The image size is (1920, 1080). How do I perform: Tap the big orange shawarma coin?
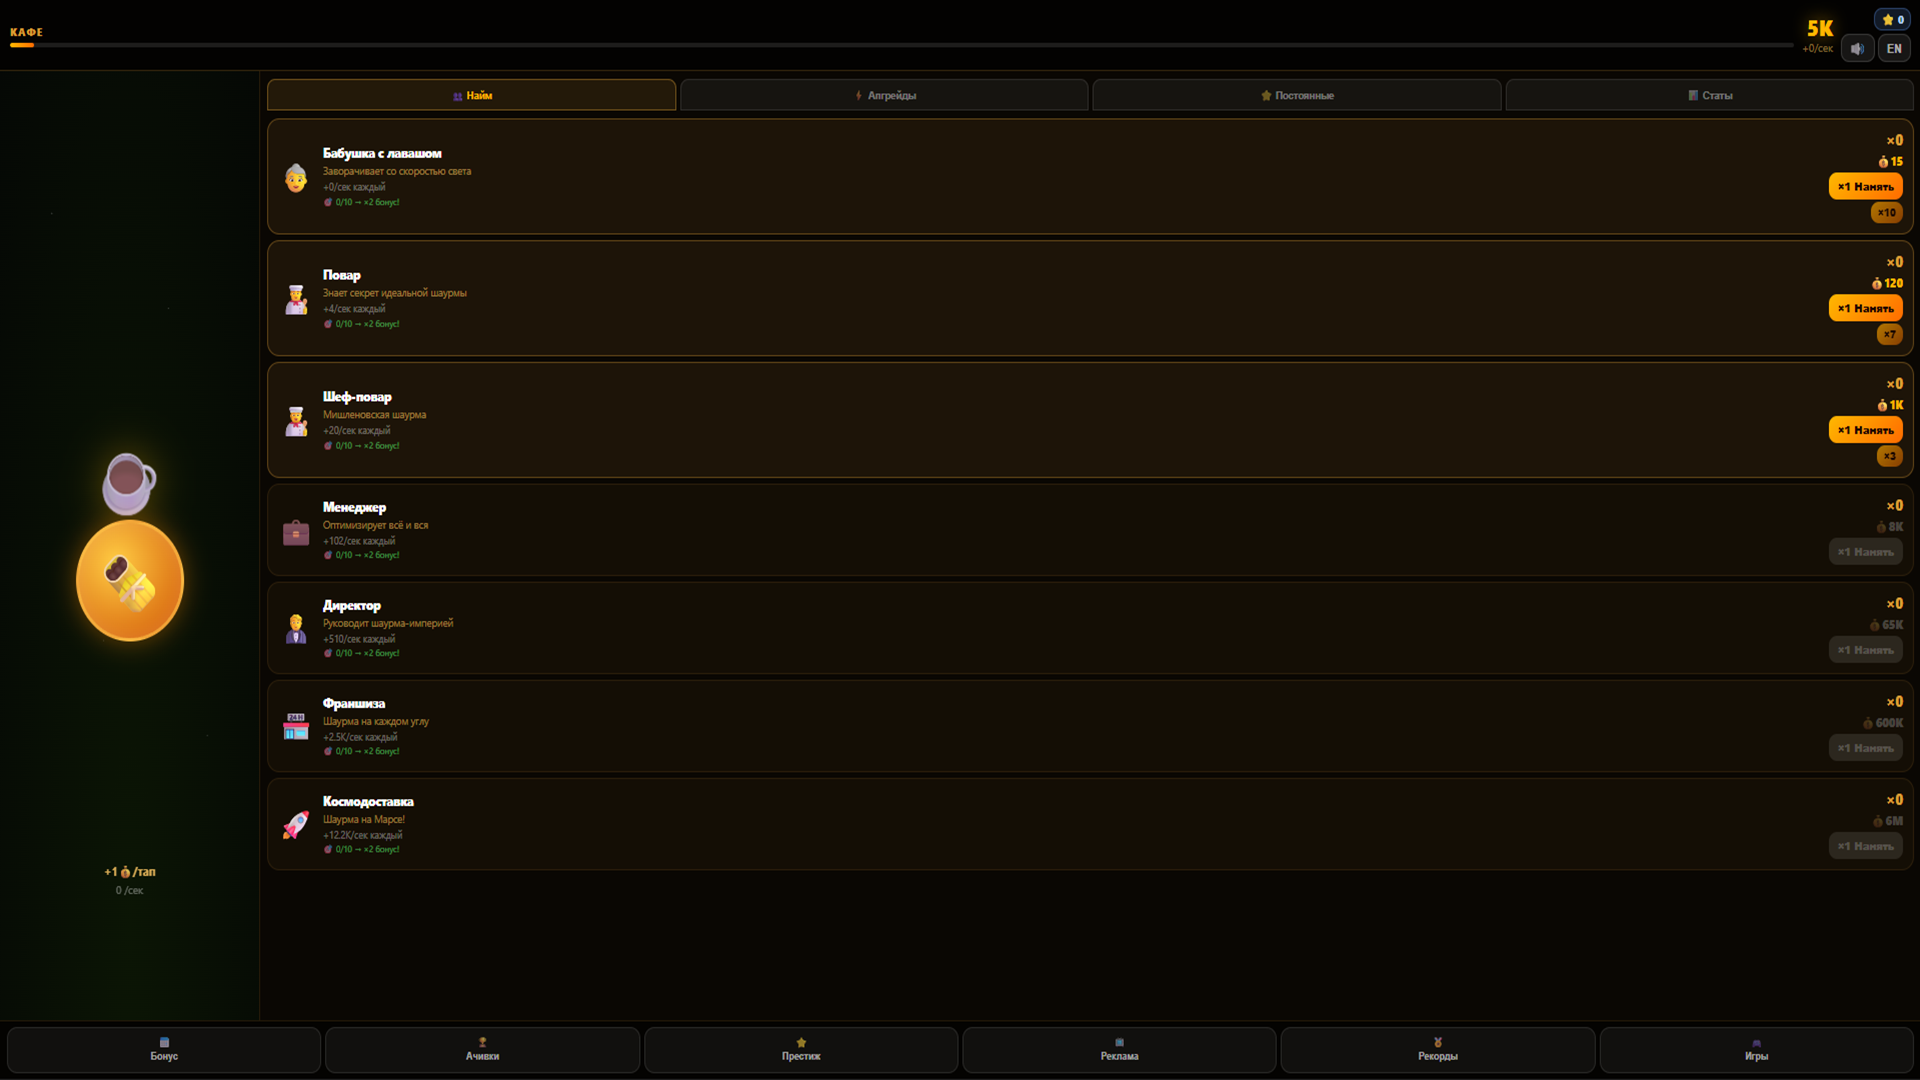(130, 580)
